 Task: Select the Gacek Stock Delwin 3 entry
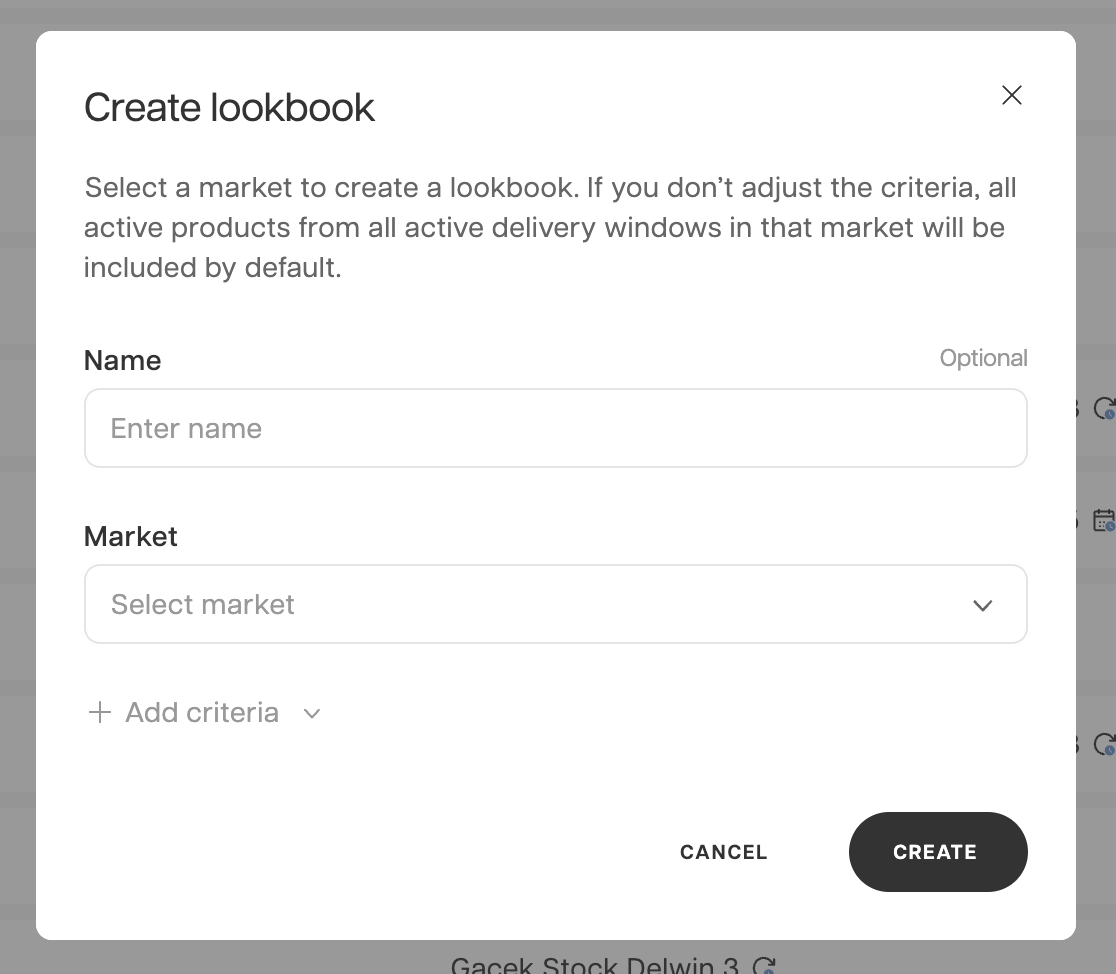click(594, 965)
